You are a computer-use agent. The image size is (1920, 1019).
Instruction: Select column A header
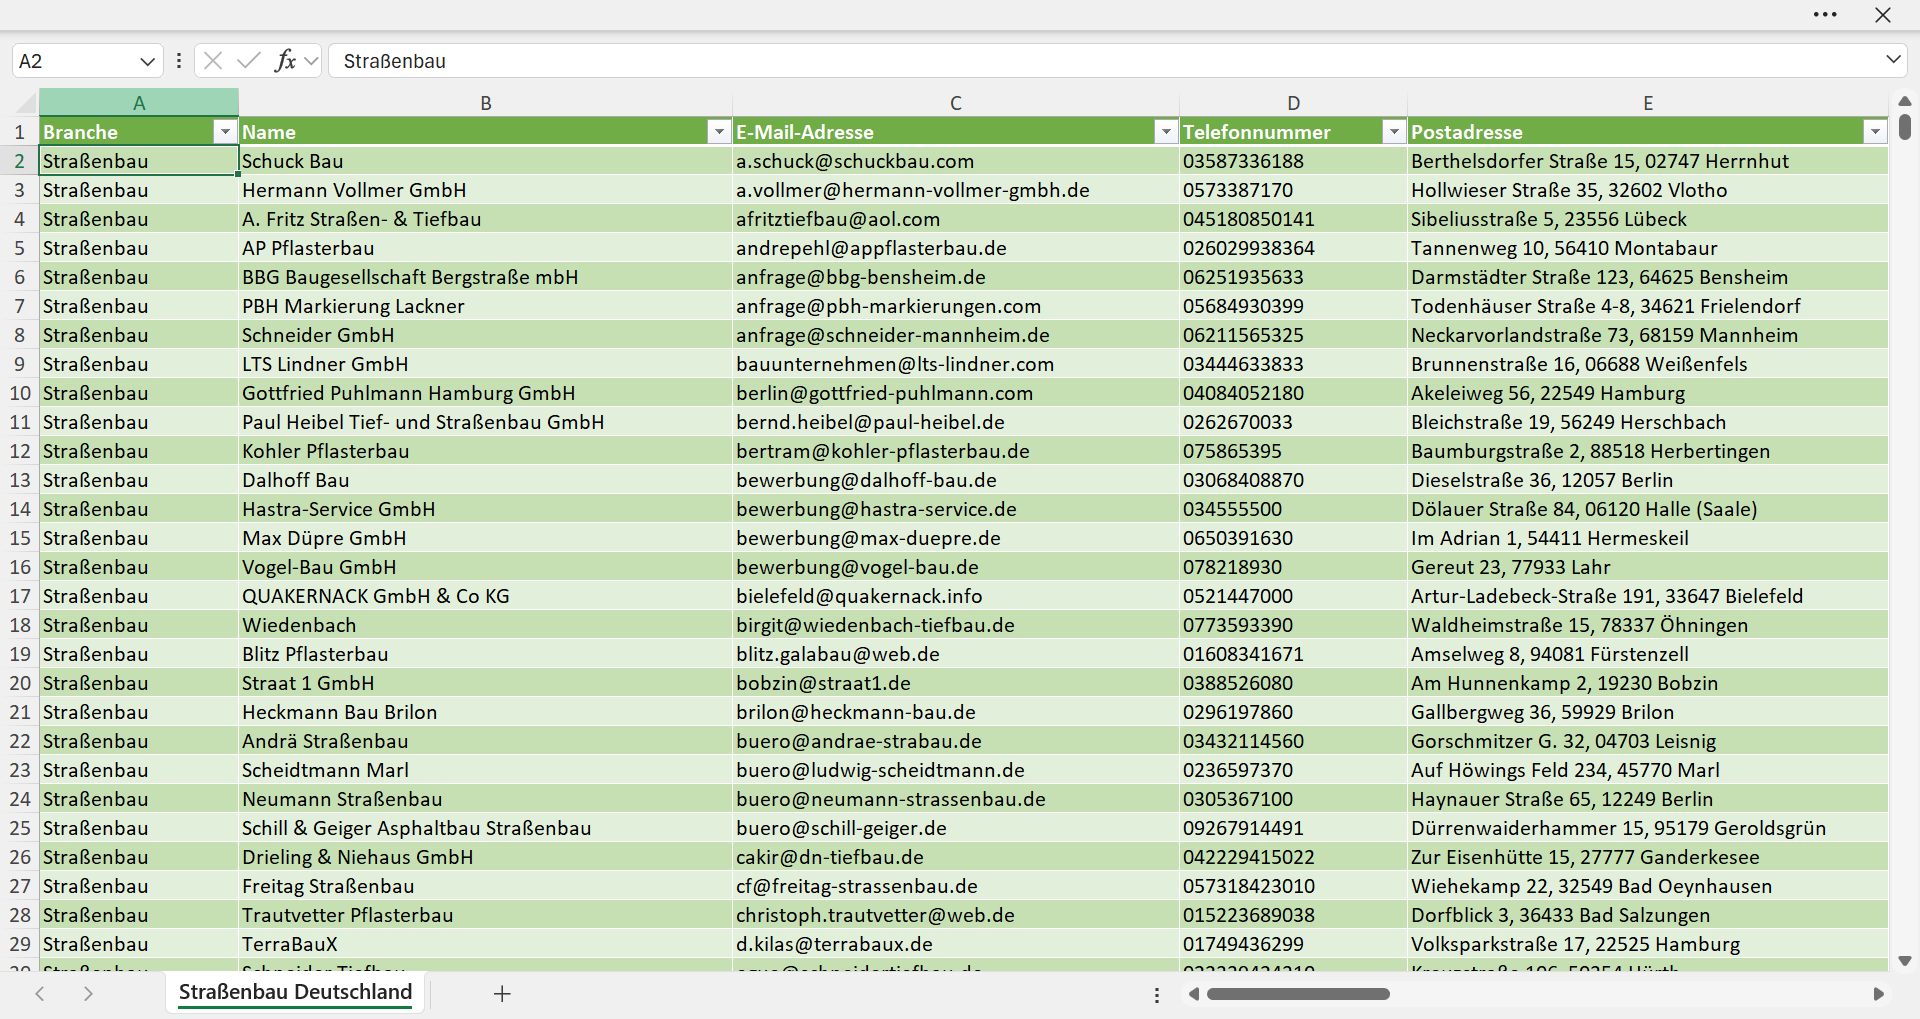point(139,103)
